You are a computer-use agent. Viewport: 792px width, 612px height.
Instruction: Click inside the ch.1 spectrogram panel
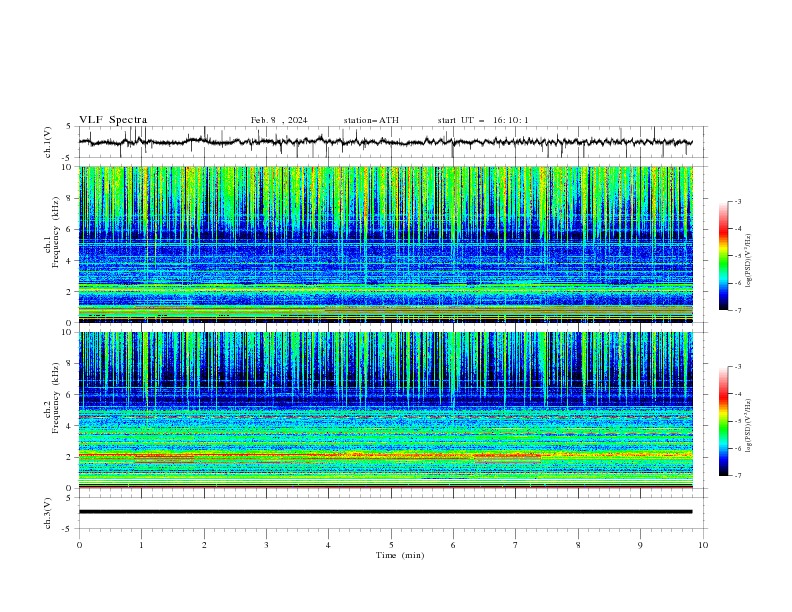pos(386,244)
